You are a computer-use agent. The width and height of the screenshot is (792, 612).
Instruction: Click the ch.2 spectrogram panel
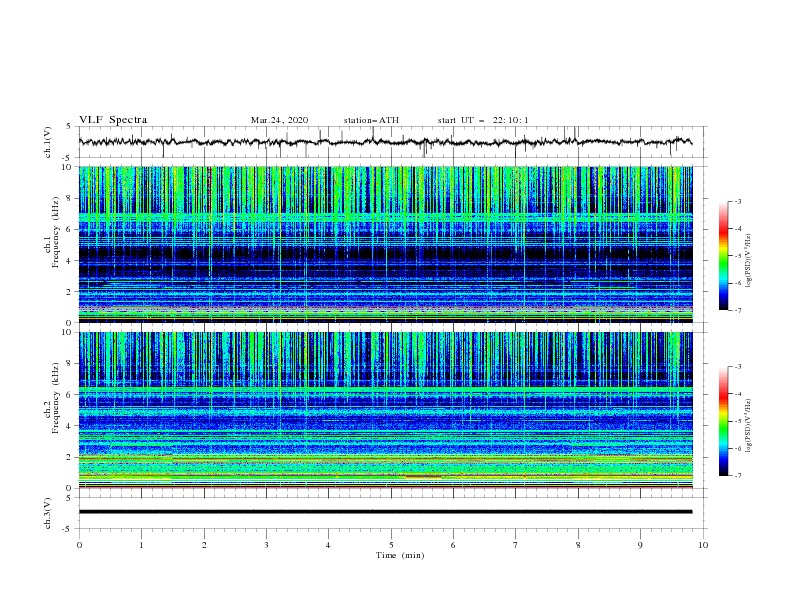tap(385, 410)
